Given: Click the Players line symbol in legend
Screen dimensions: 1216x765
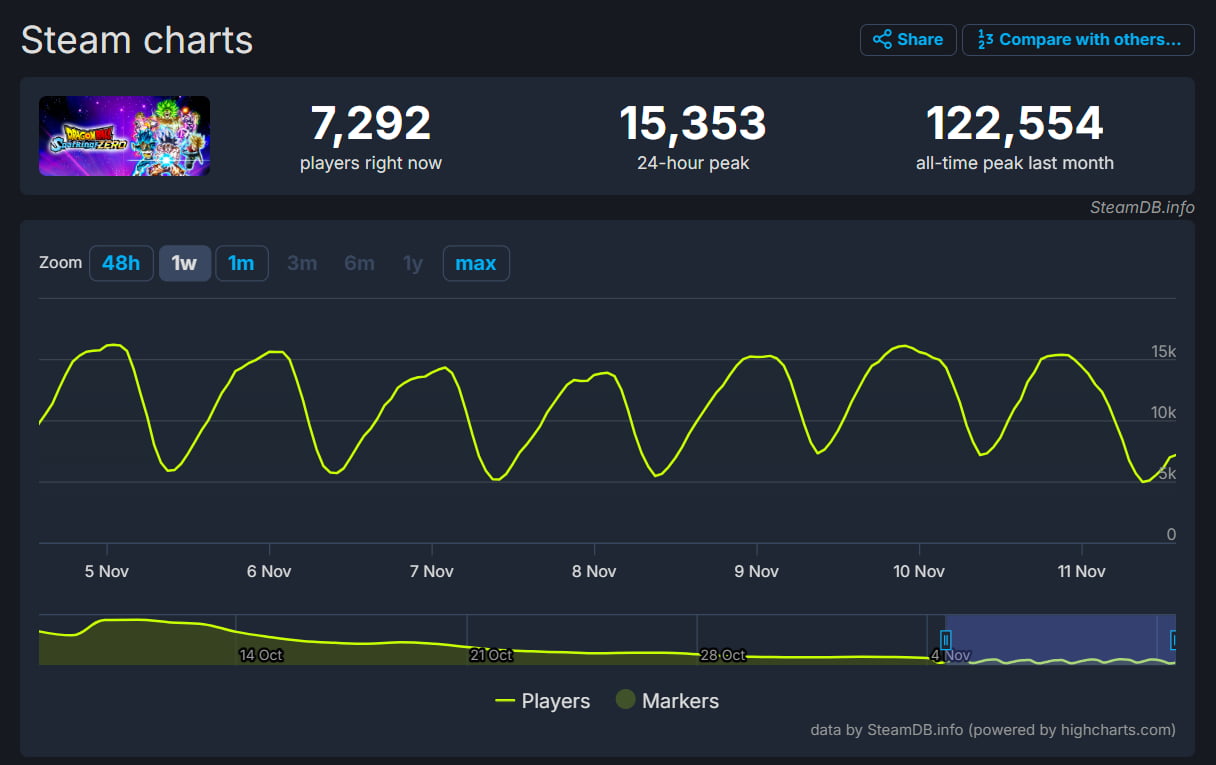Looking at the screenshot, I should click(x=505, y=701).
